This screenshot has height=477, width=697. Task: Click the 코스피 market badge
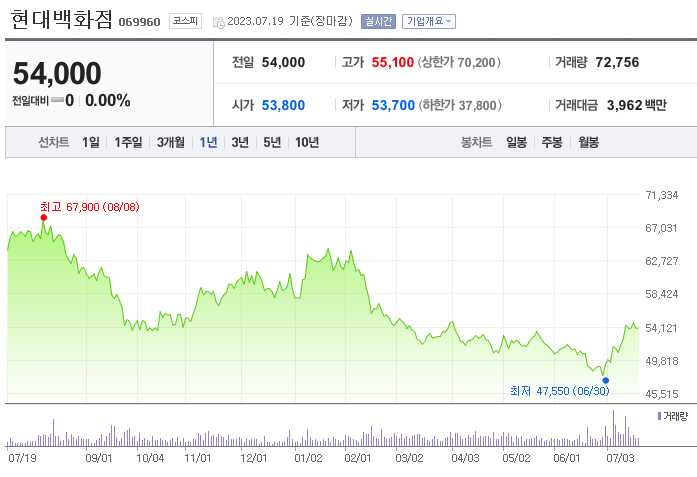(185, 21)
